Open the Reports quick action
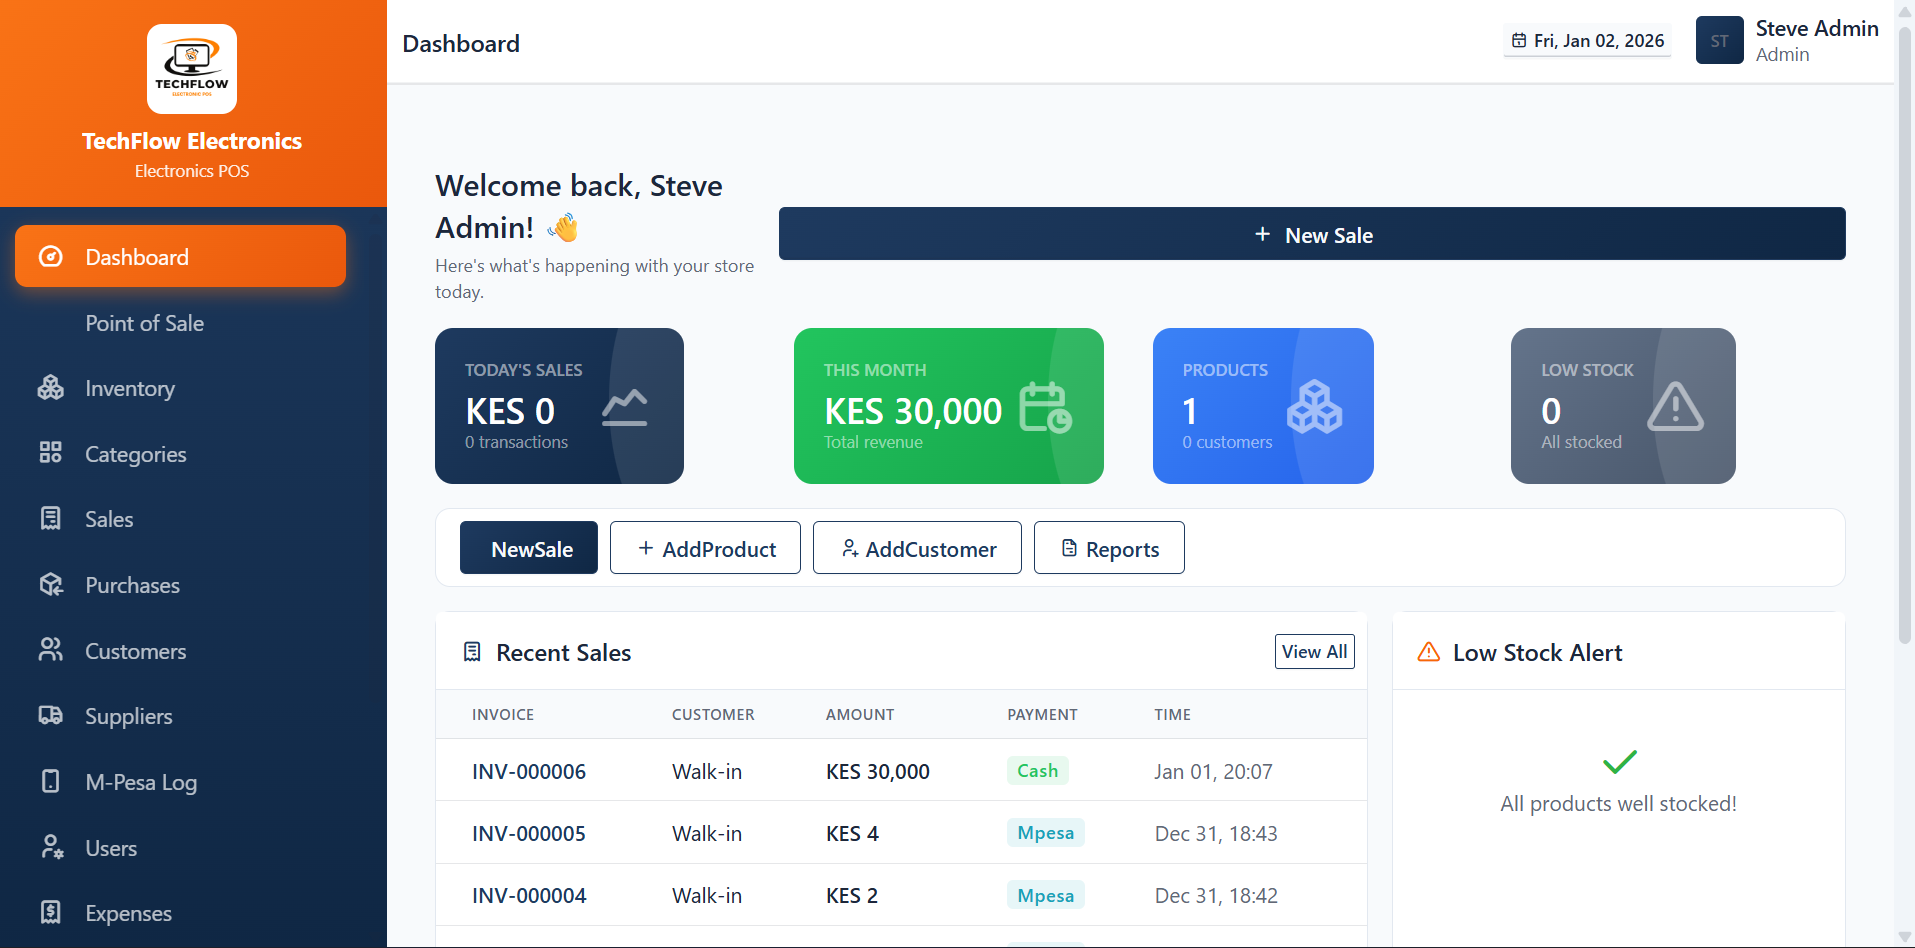 (1109, 548)
